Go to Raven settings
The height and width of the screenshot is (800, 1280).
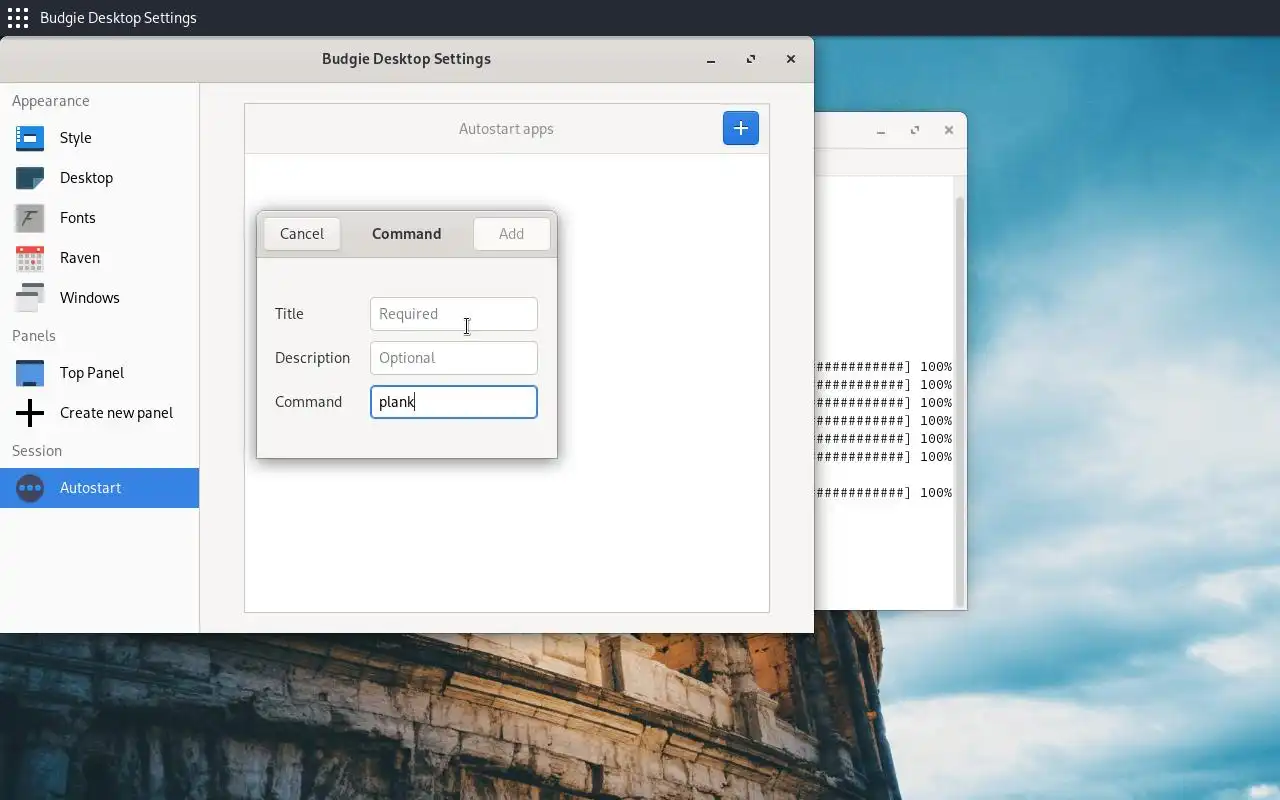(99, 258)
